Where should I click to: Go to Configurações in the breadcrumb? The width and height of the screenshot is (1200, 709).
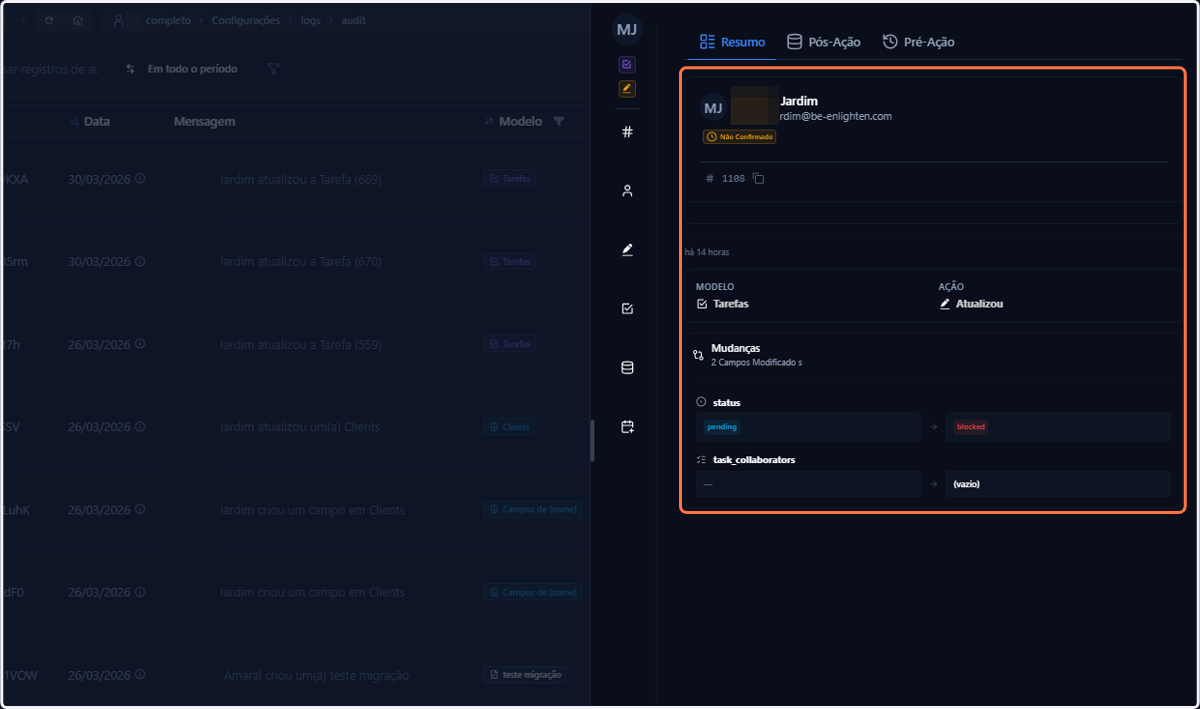tap(246, 20)
